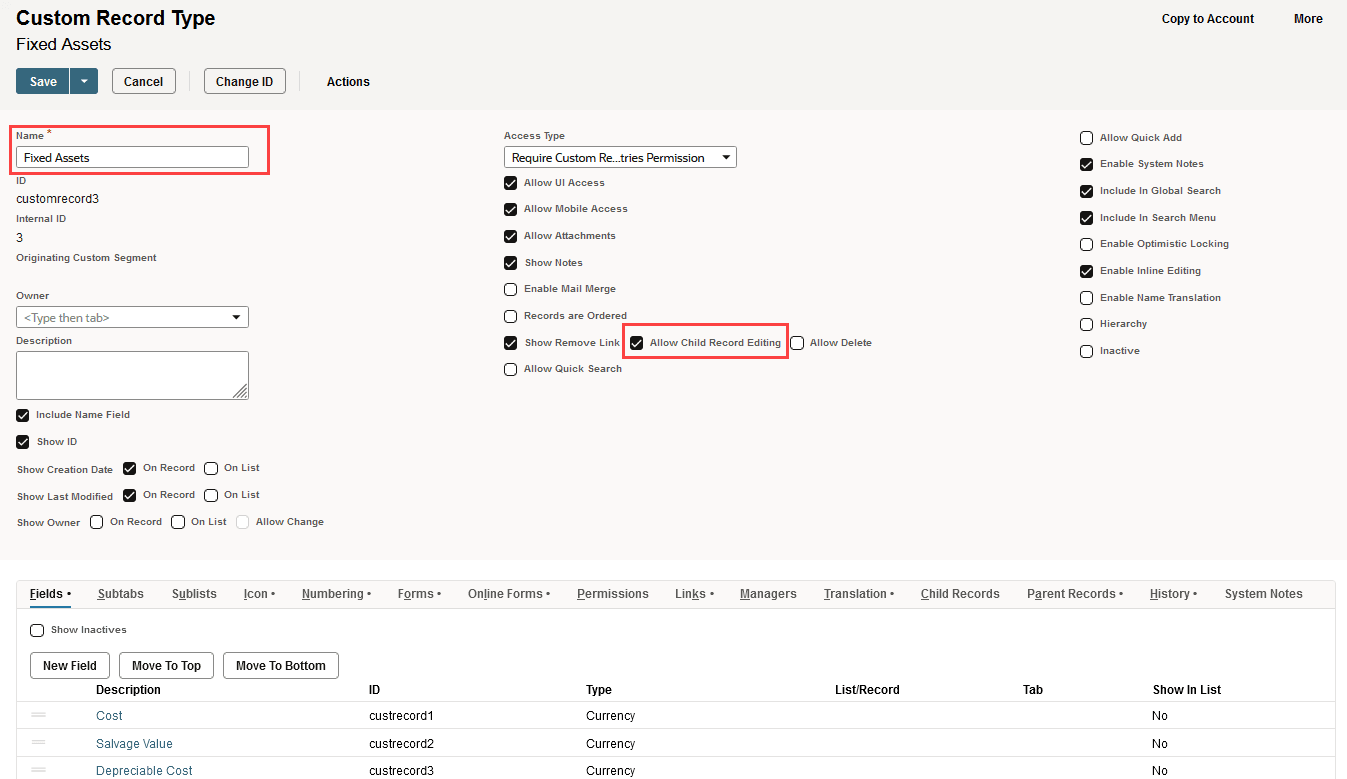This screenshot has height=779, width=1347.
Task: Click Copy to Account
Action: point(1206,18)
